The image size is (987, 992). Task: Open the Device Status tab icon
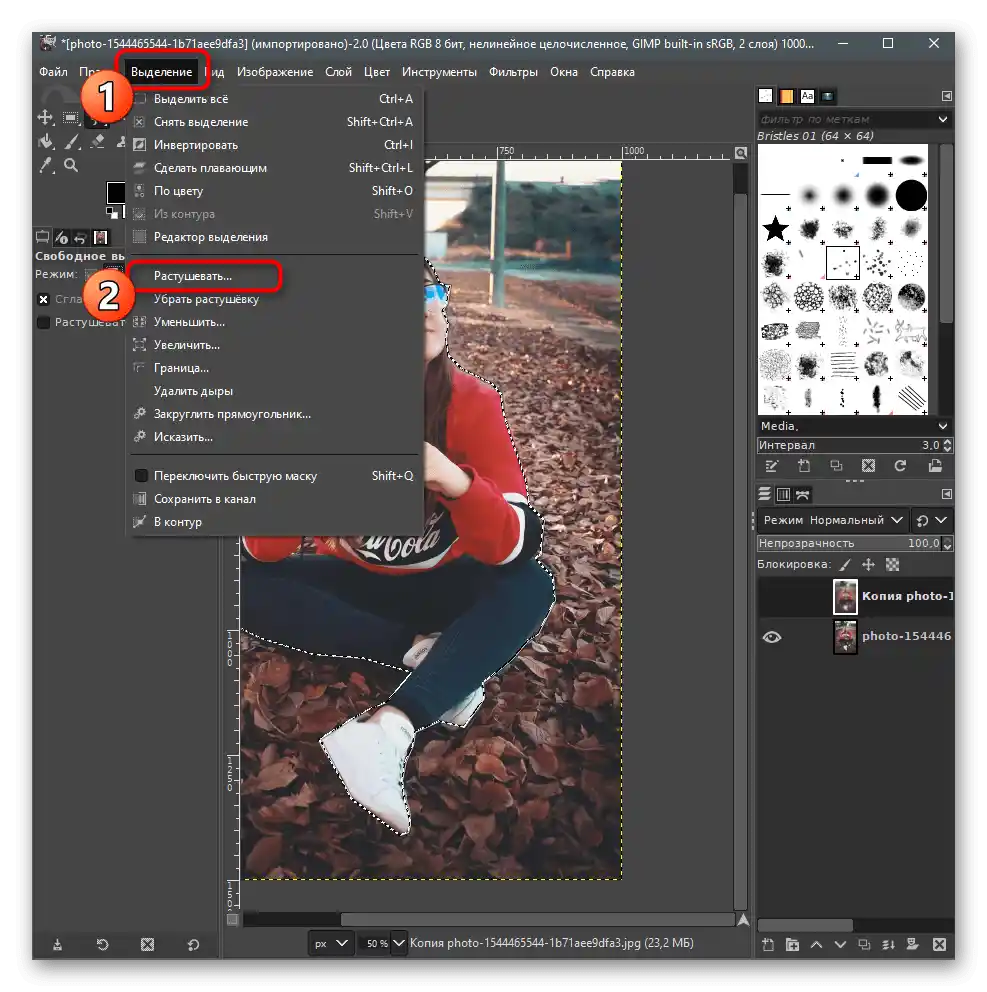61,237
